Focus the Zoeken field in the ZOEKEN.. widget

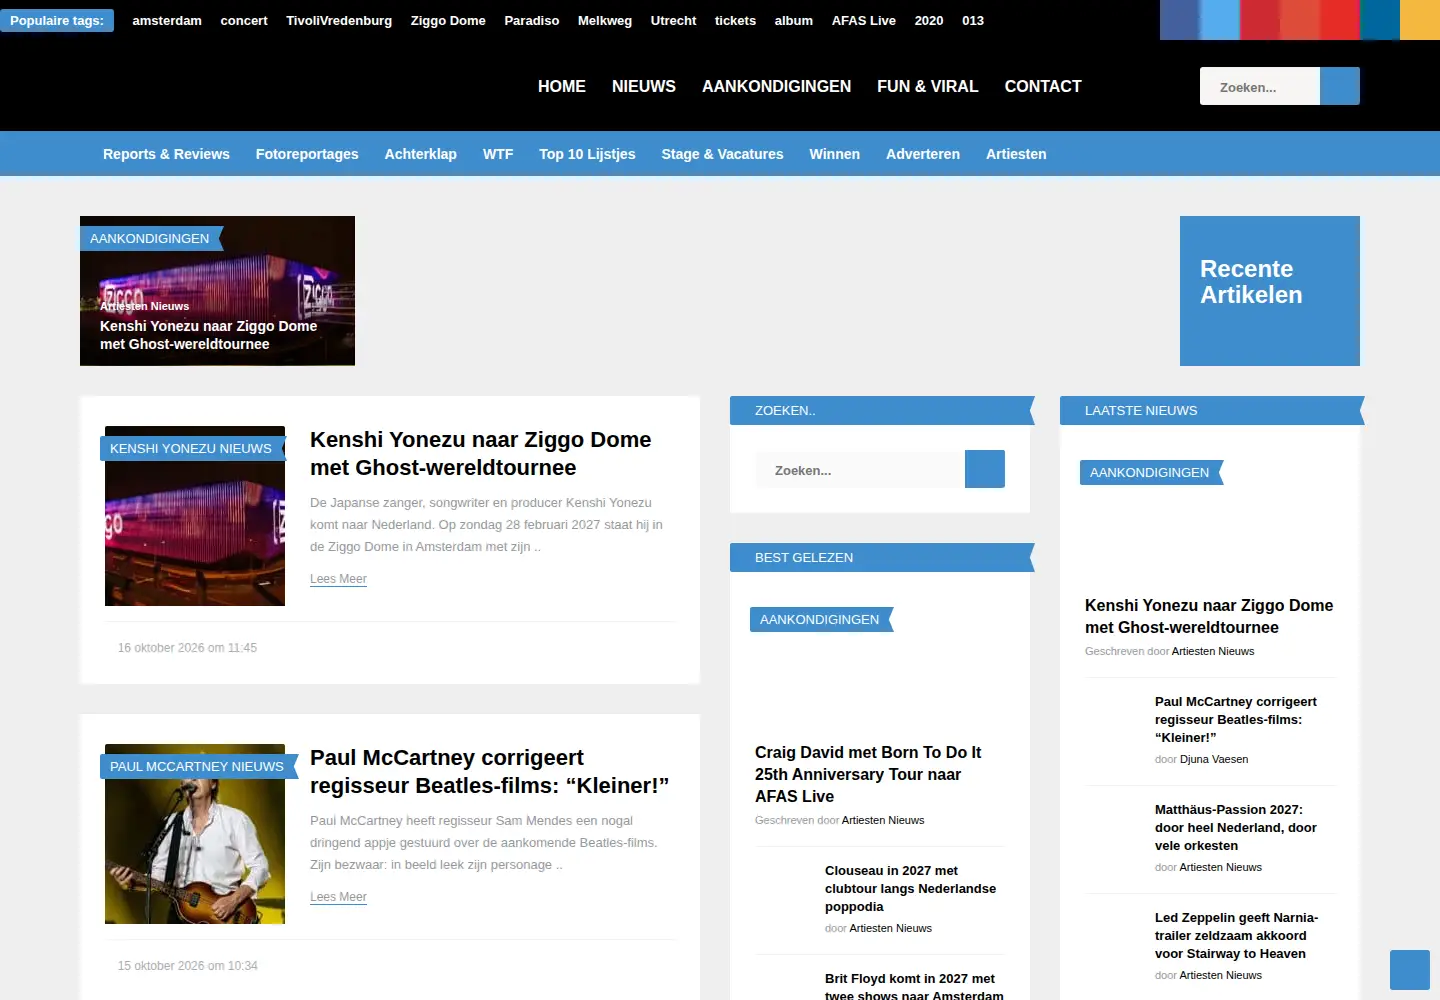[860, 469]
